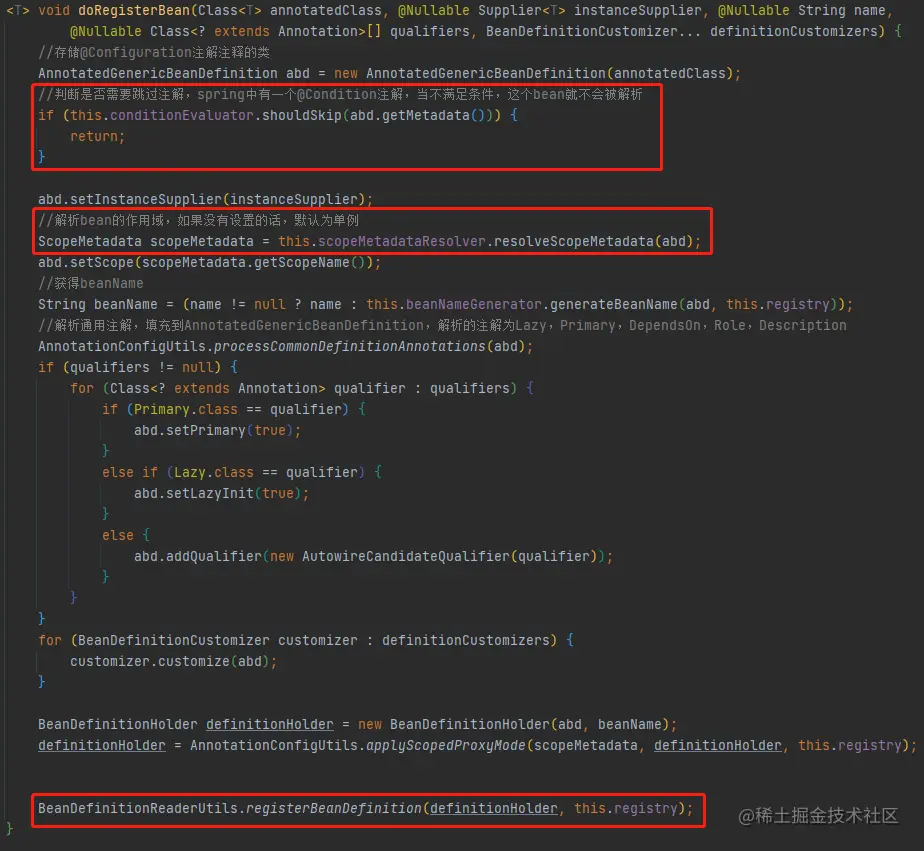Click the processCommonDefinitionAnnotations method call
The width and height of the screenshot is (924, 851).
click(x=349, y=347)
